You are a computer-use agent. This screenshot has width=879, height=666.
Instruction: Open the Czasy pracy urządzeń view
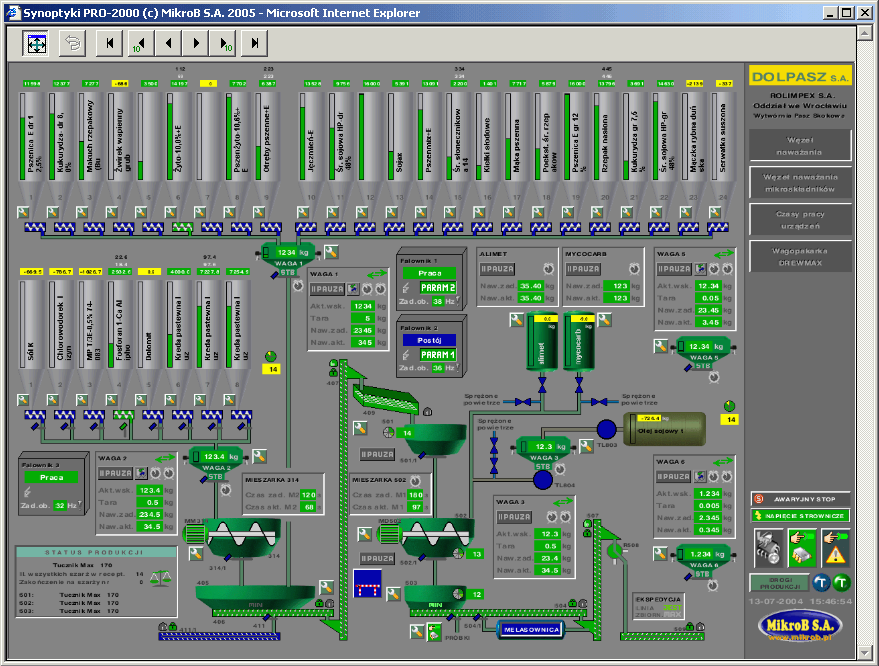[800, 220]
